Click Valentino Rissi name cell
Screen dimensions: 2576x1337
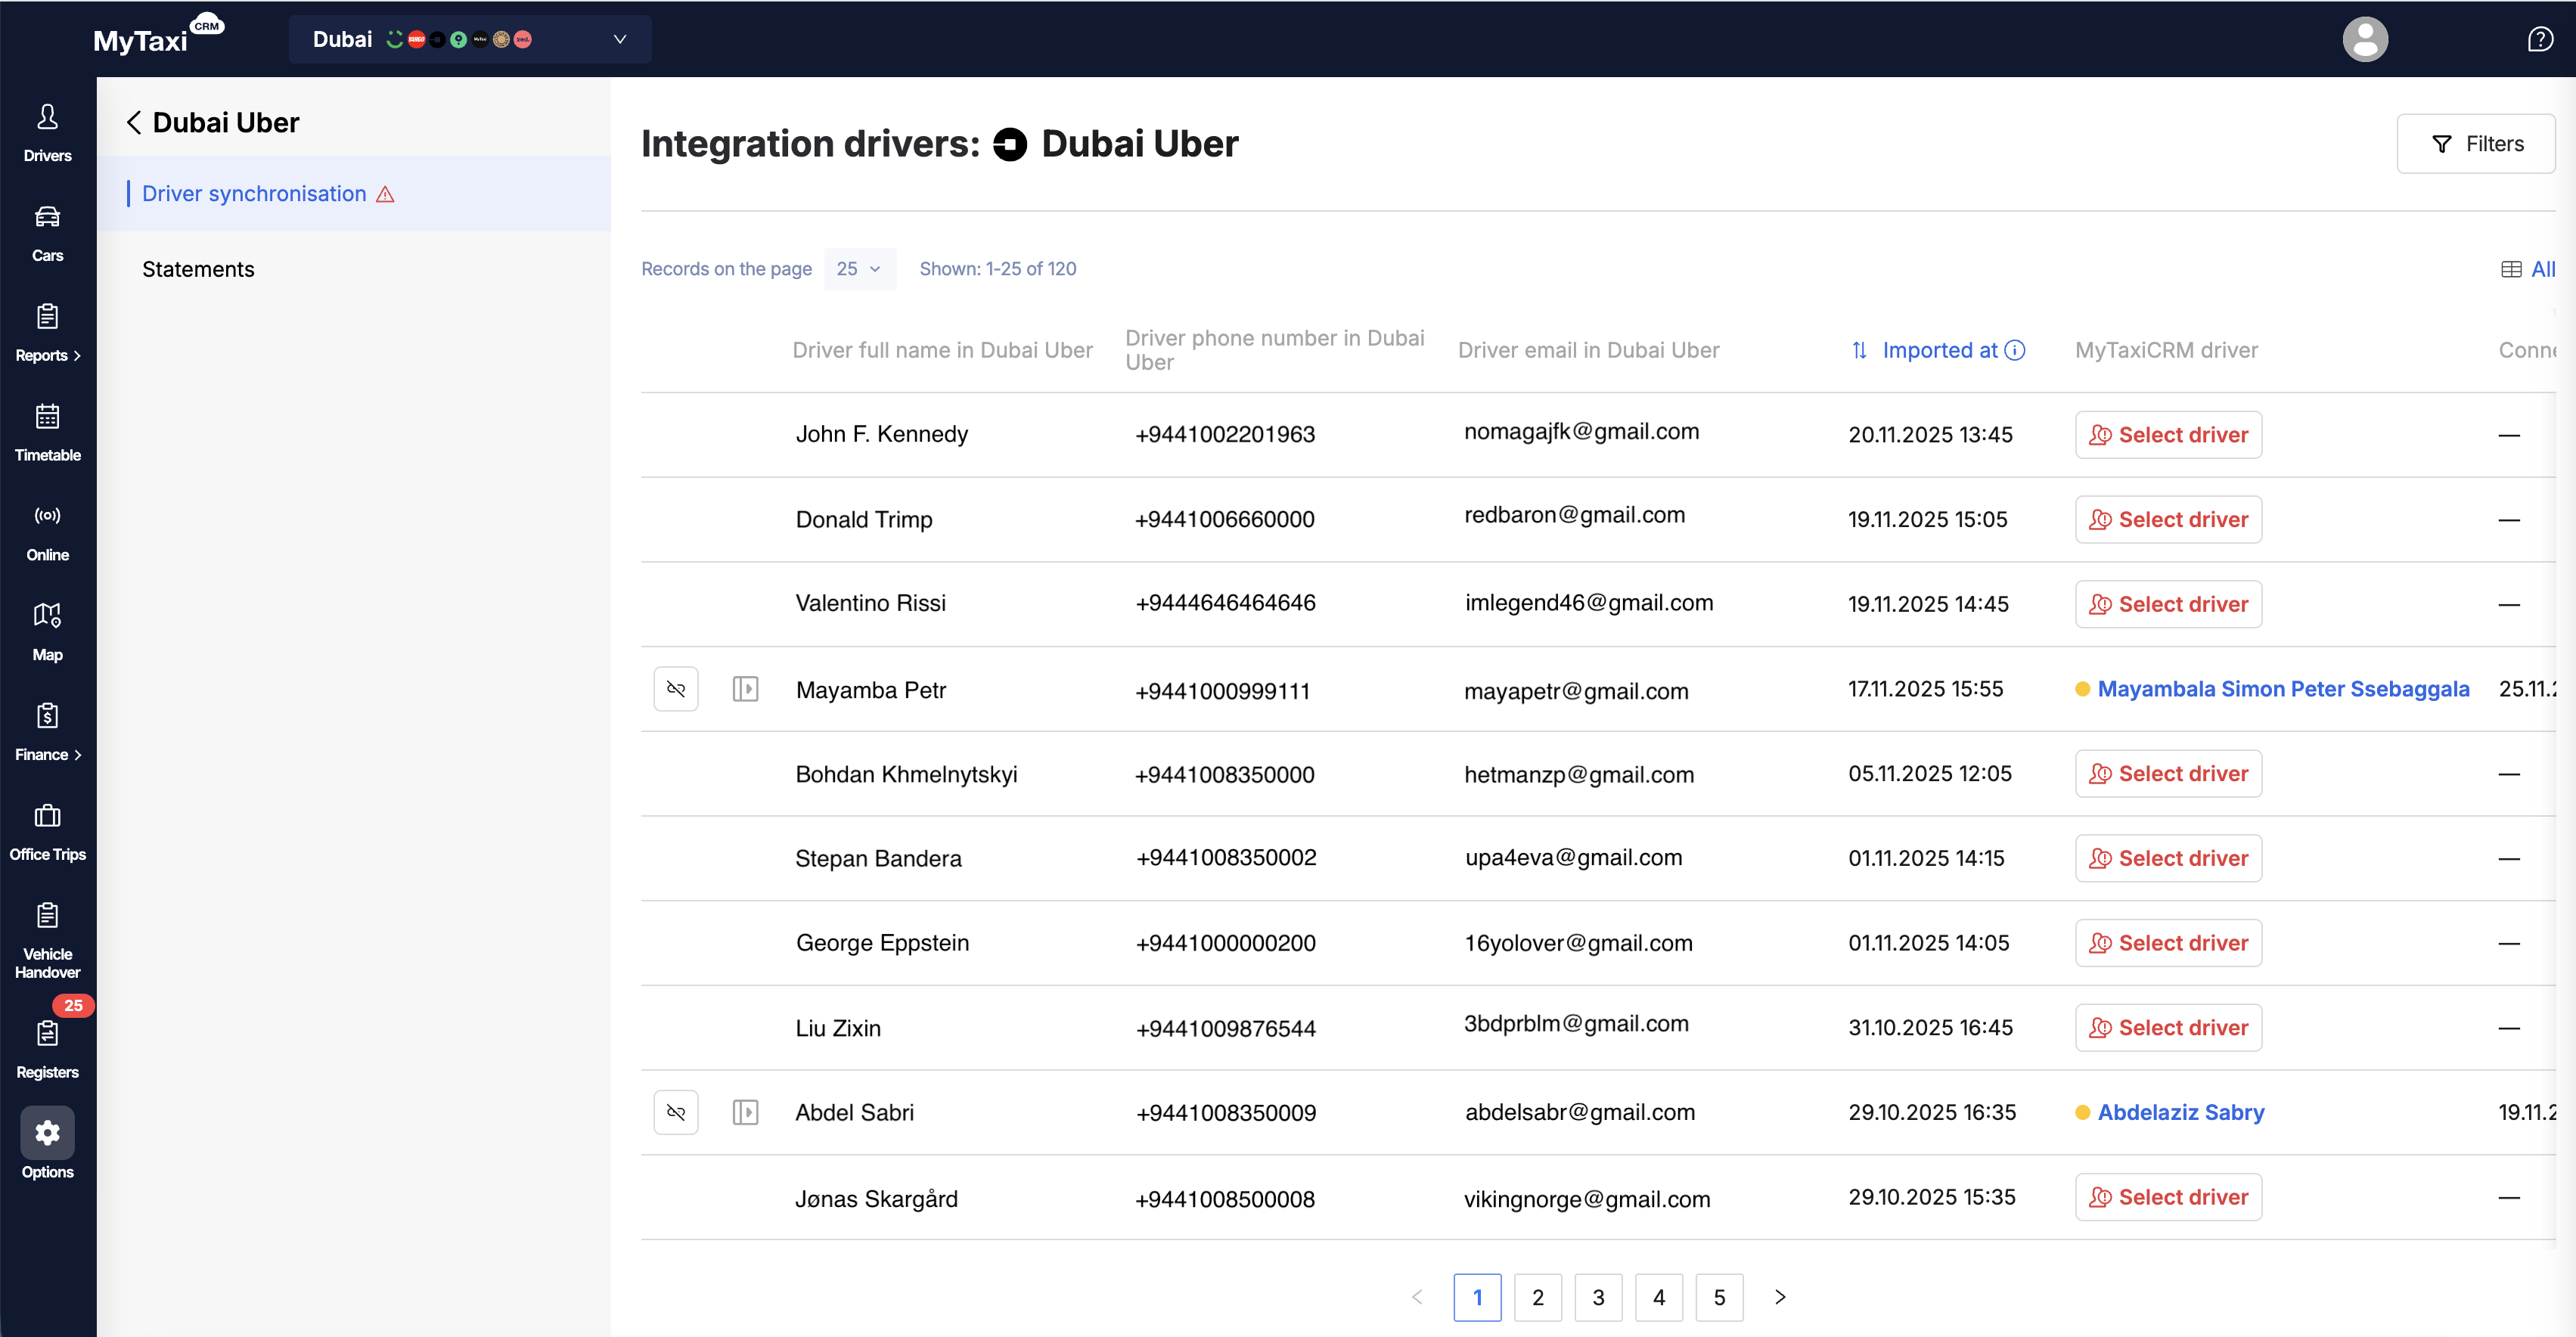[871, 604]
